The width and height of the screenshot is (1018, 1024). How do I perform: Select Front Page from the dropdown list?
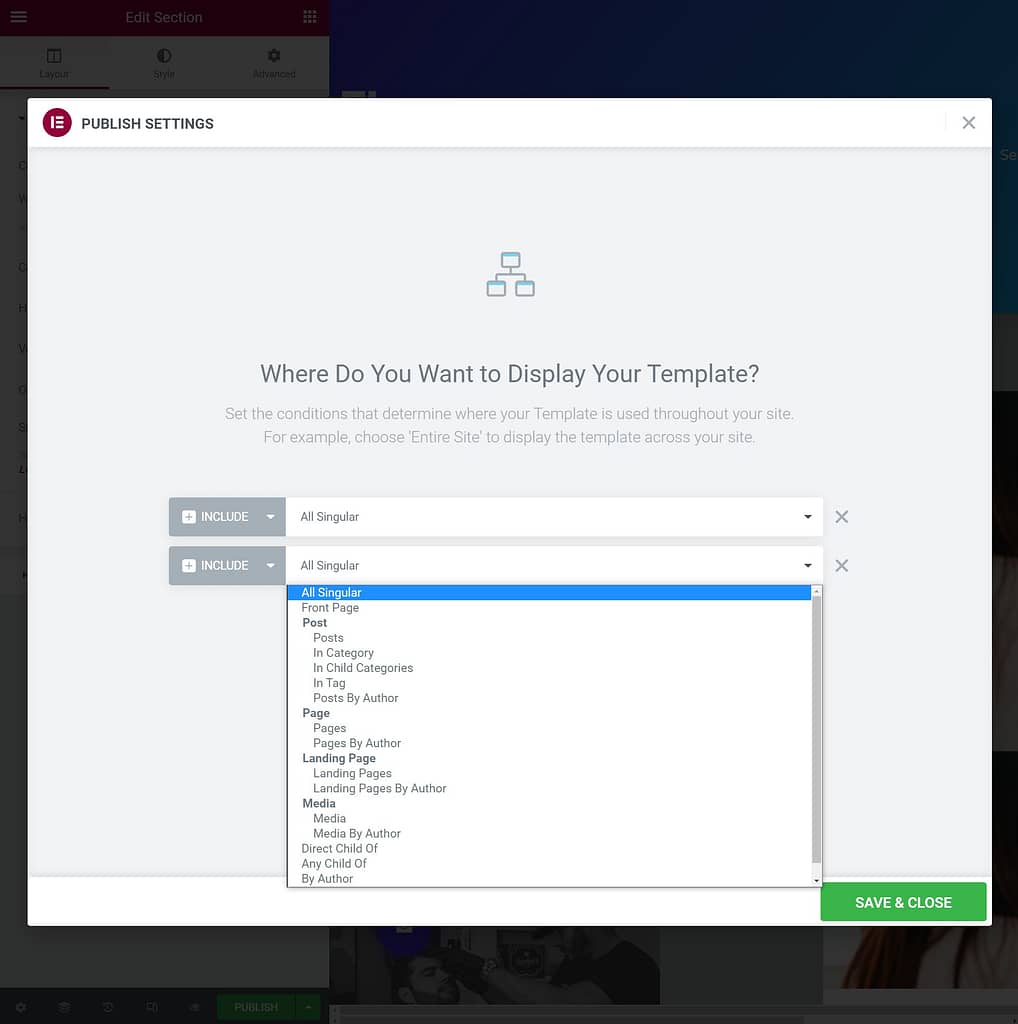click(330, 608)
